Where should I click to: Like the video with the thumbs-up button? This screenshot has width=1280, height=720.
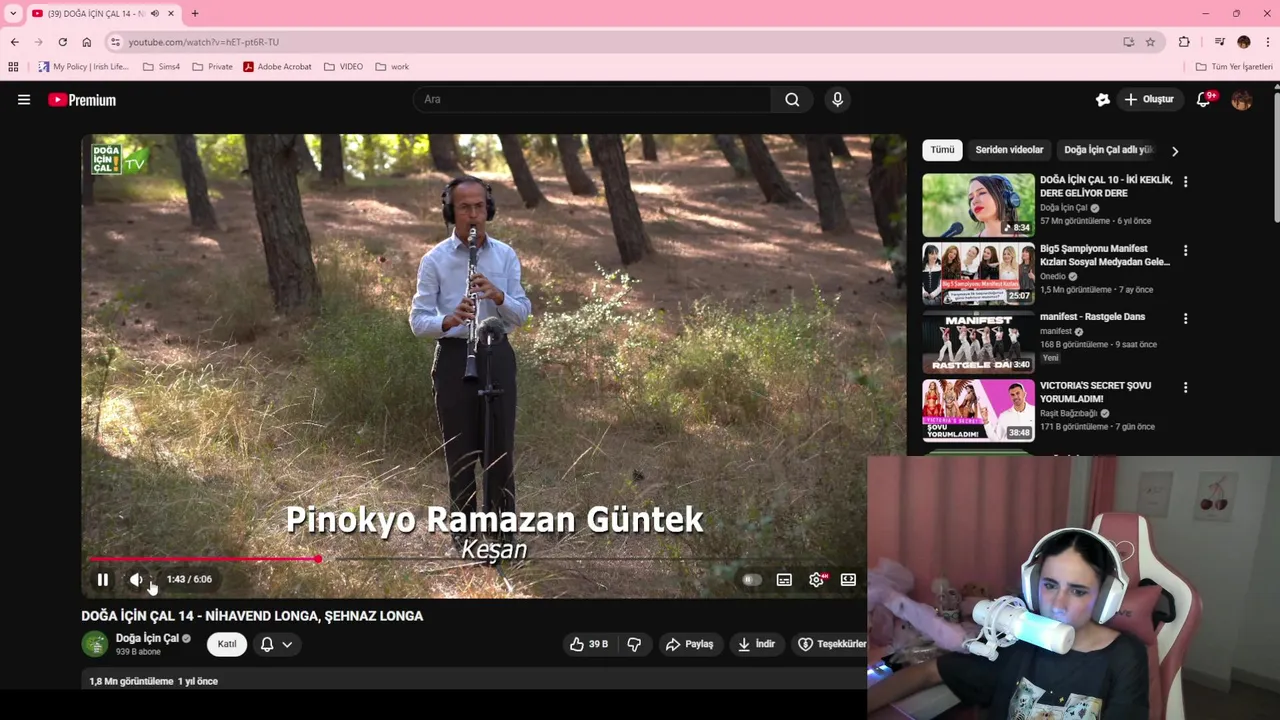(588, 644)
